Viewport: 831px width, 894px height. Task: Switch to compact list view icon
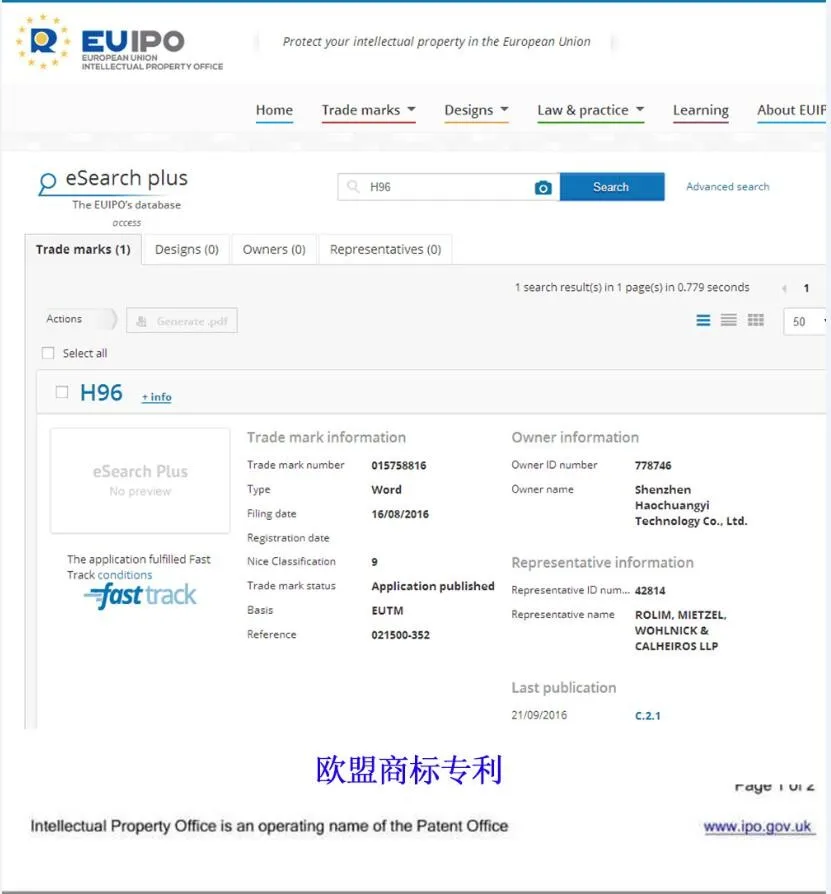[728, 320]
